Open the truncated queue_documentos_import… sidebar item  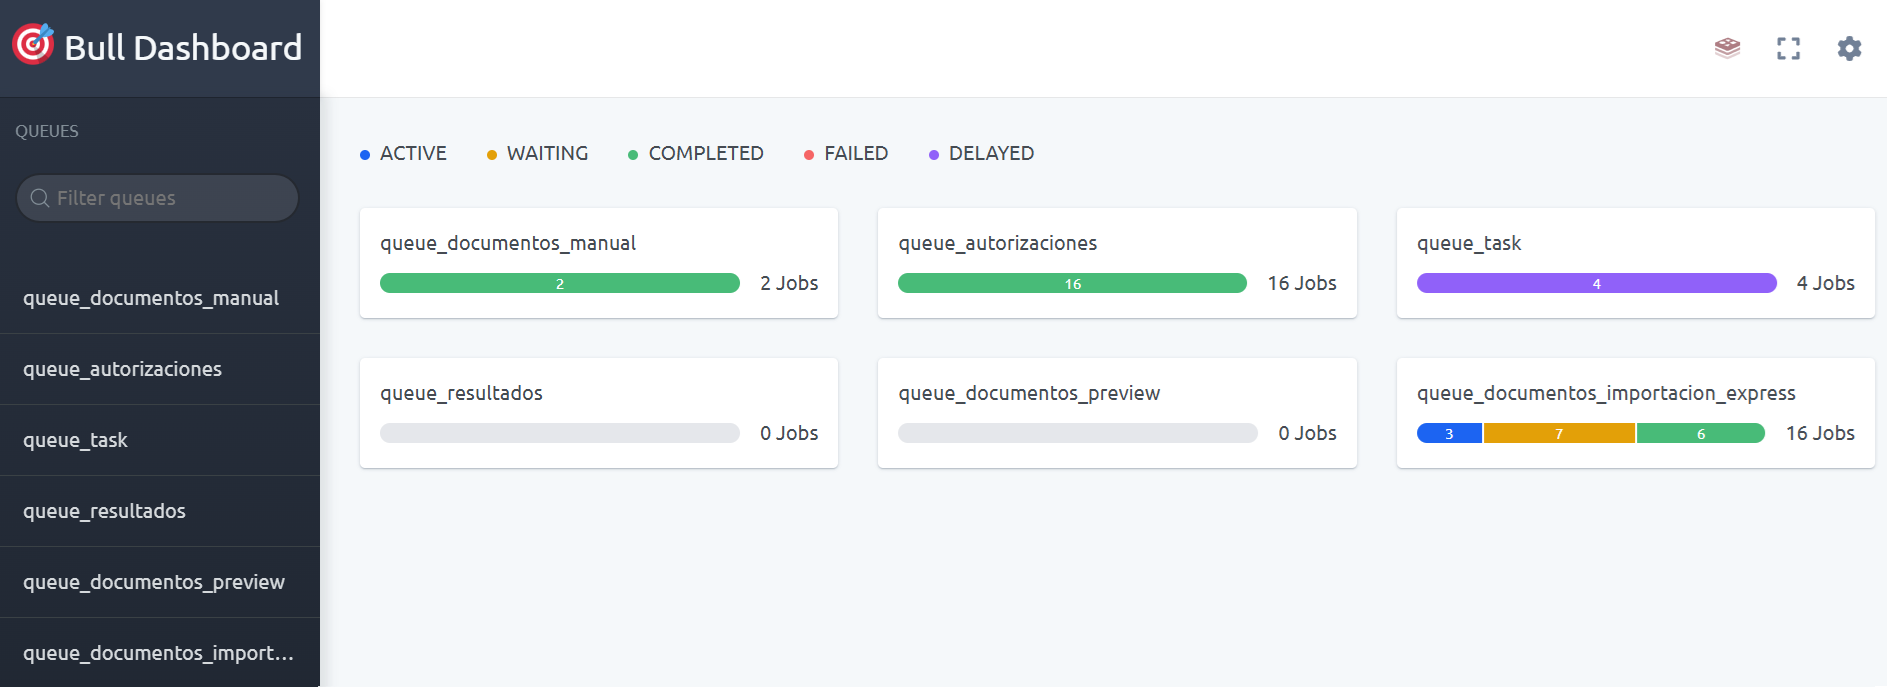pyautogui.click(x=160, y=652)
